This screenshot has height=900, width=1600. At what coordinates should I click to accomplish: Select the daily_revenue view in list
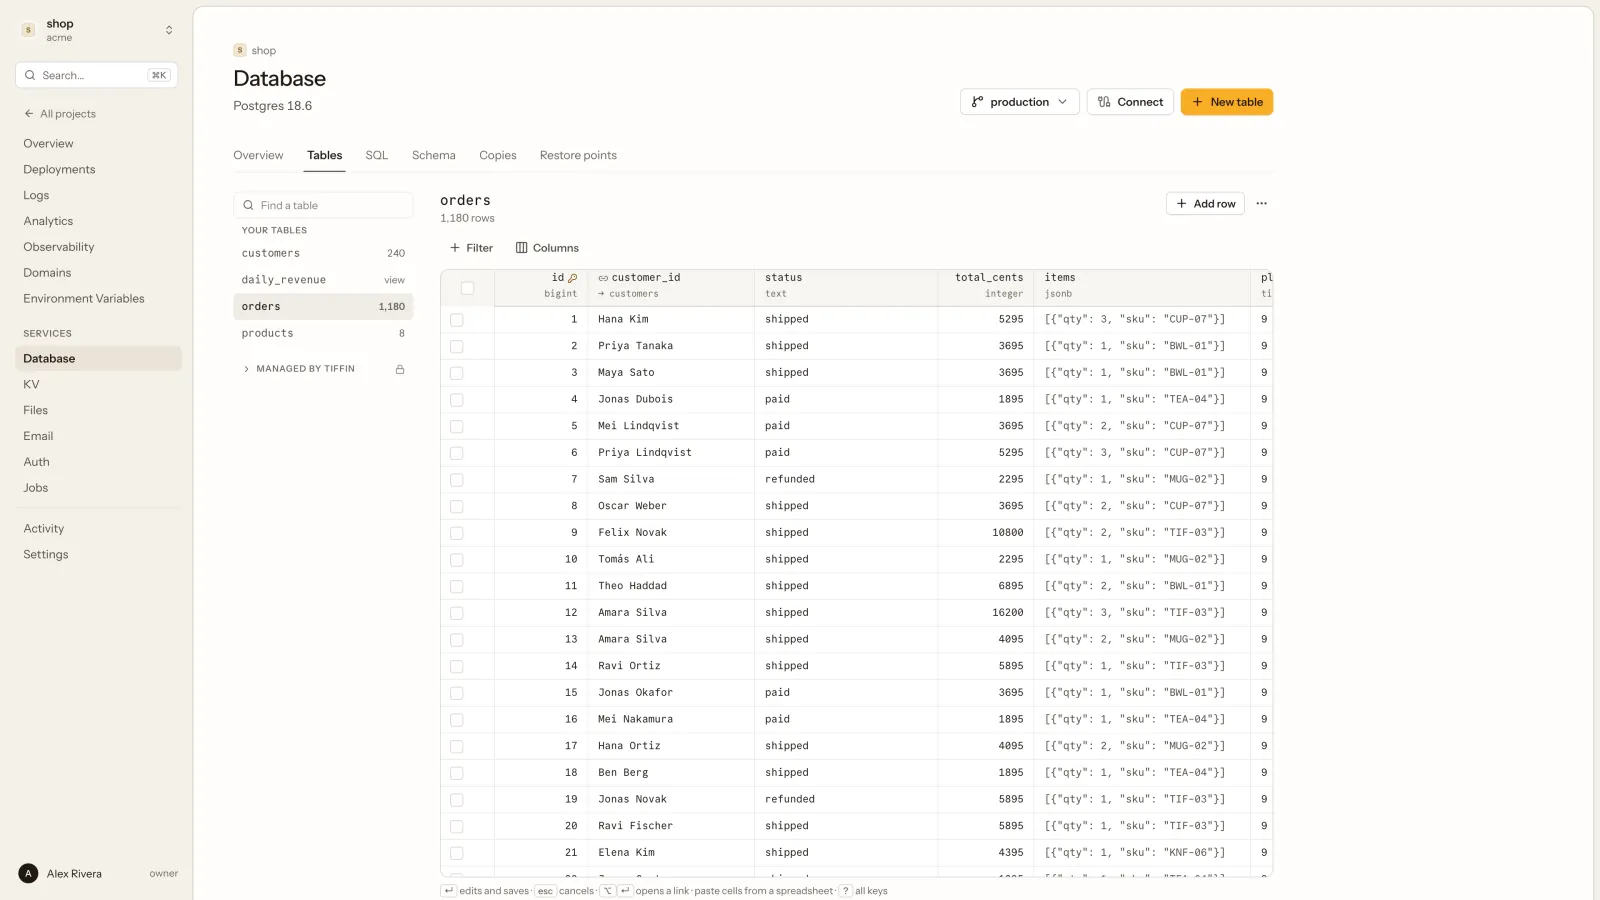coord(323,280)
